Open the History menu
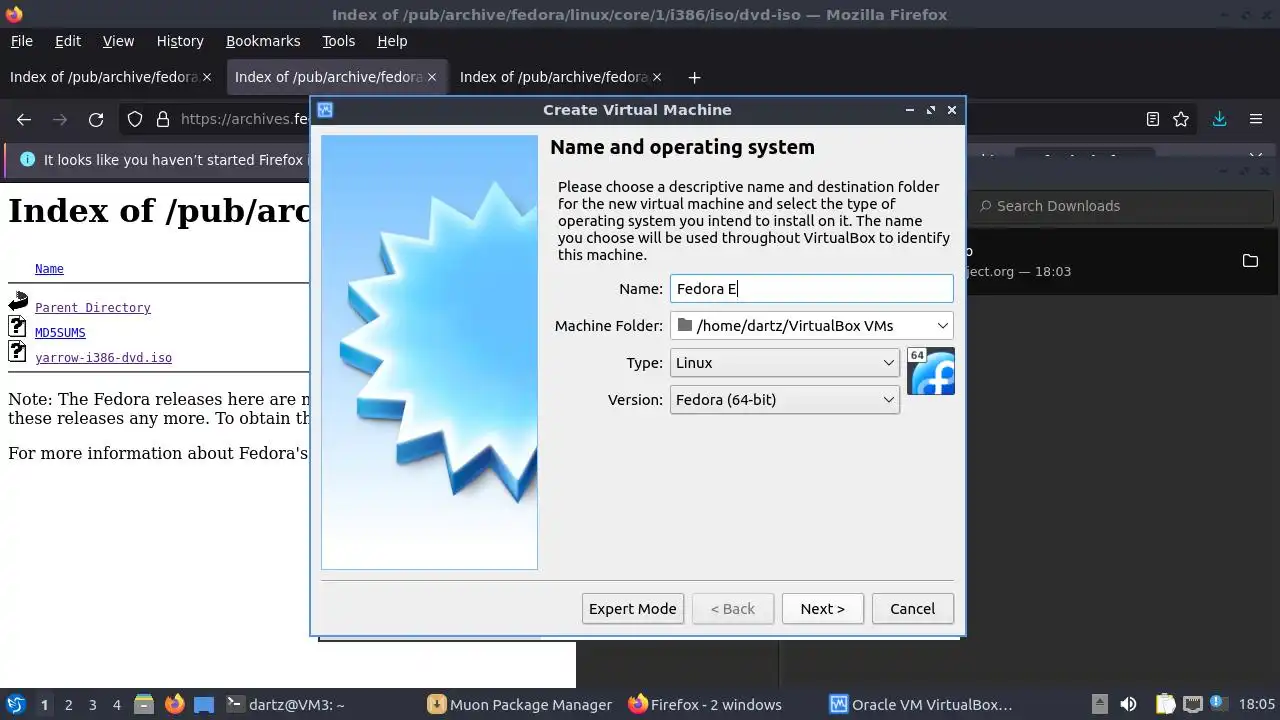Viewport: 1280px width, 720px height. [x=180, y=41]
